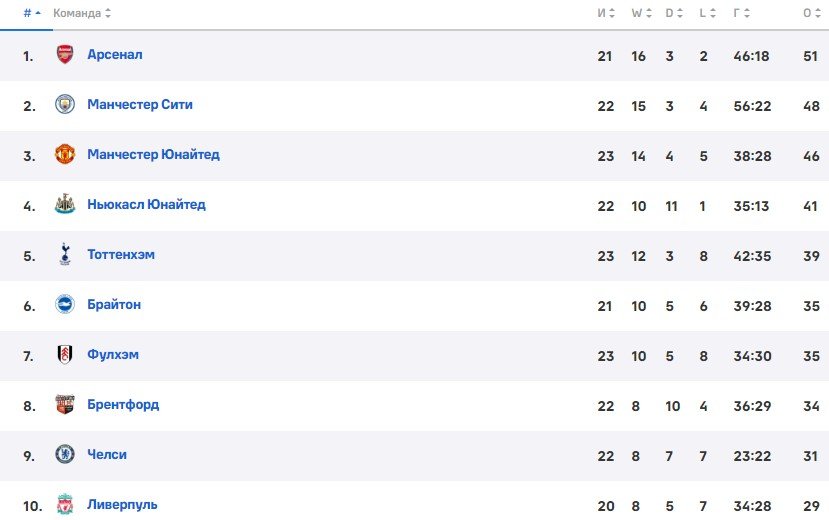Sort by draws D column
Image resolution: width=829 pixels, height=520 pixels.
tap(673, 13)
